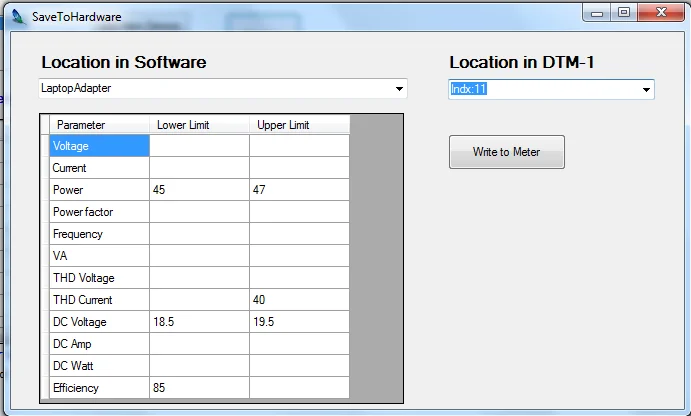Minimize the SaveToHardware window
This screenshot has width=691, height=416.
(599, 13)
